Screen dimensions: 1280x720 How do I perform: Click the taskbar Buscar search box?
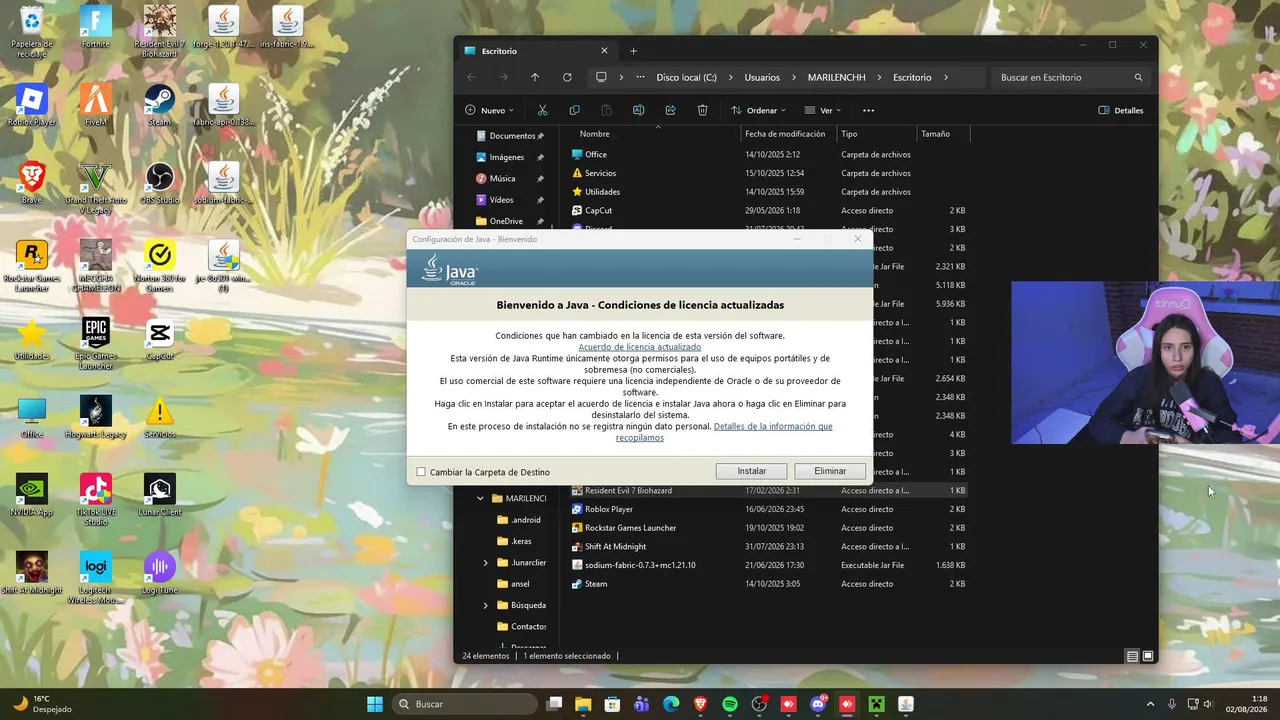click(x=464, y=704)
